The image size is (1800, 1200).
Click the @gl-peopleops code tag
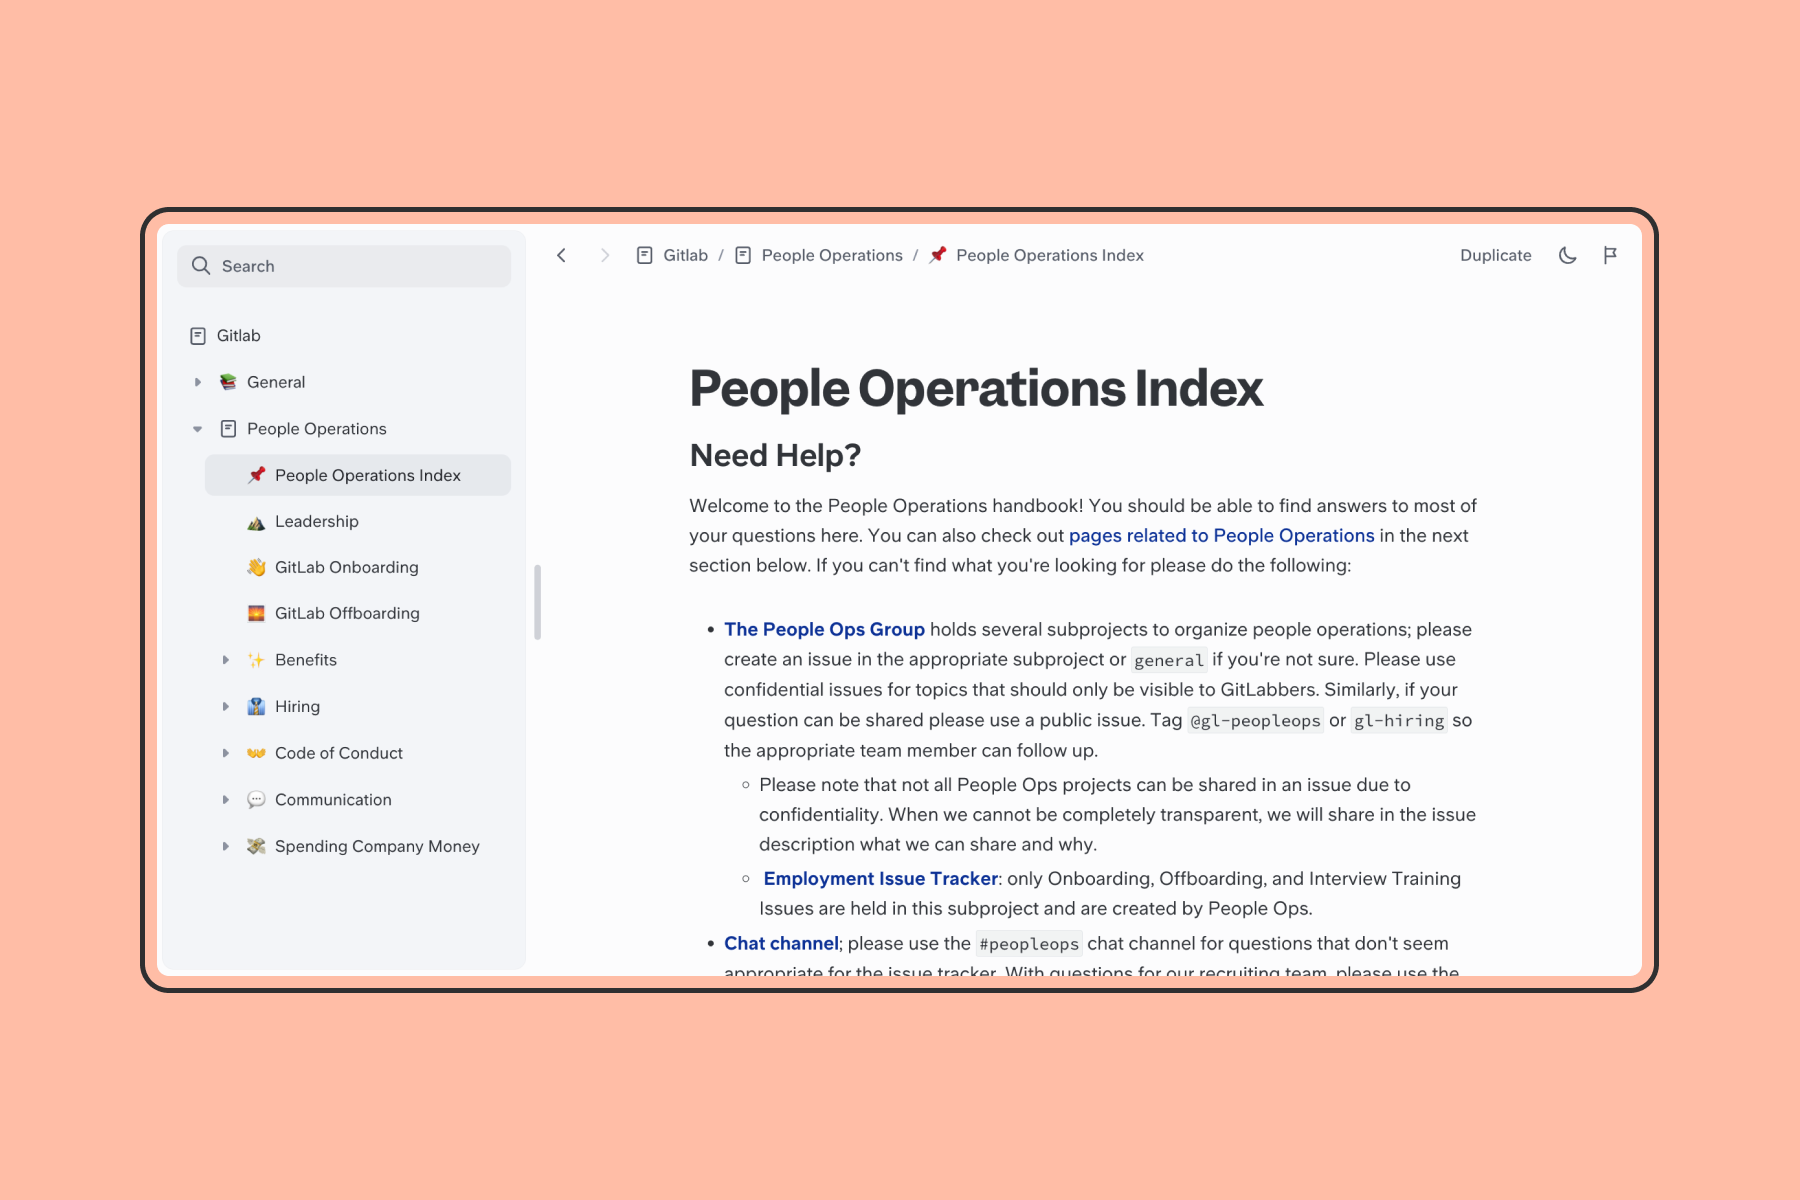click(x=1256, y=721)
